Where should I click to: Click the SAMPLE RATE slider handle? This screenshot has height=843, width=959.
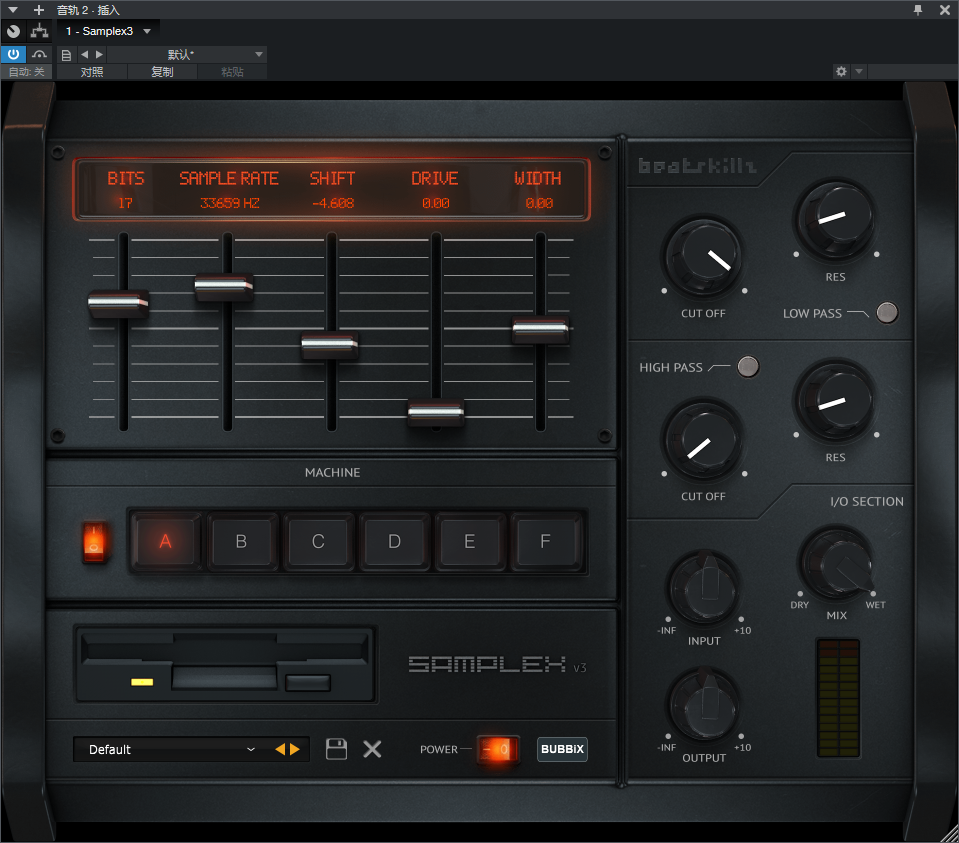tap(224, 285)
